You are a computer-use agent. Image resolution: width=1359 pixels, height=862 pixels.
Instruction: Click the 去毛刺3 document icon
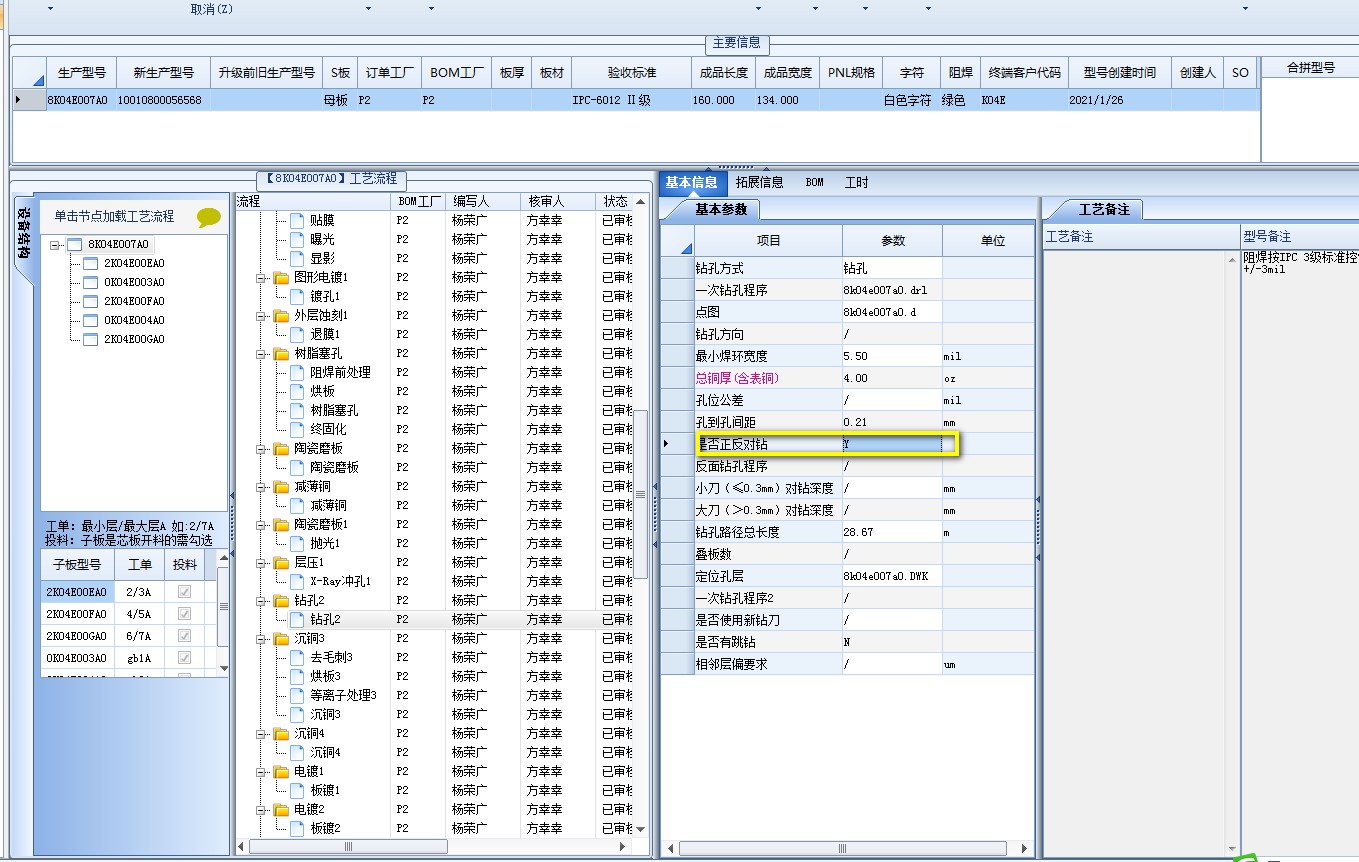click(x=297, y=657)
